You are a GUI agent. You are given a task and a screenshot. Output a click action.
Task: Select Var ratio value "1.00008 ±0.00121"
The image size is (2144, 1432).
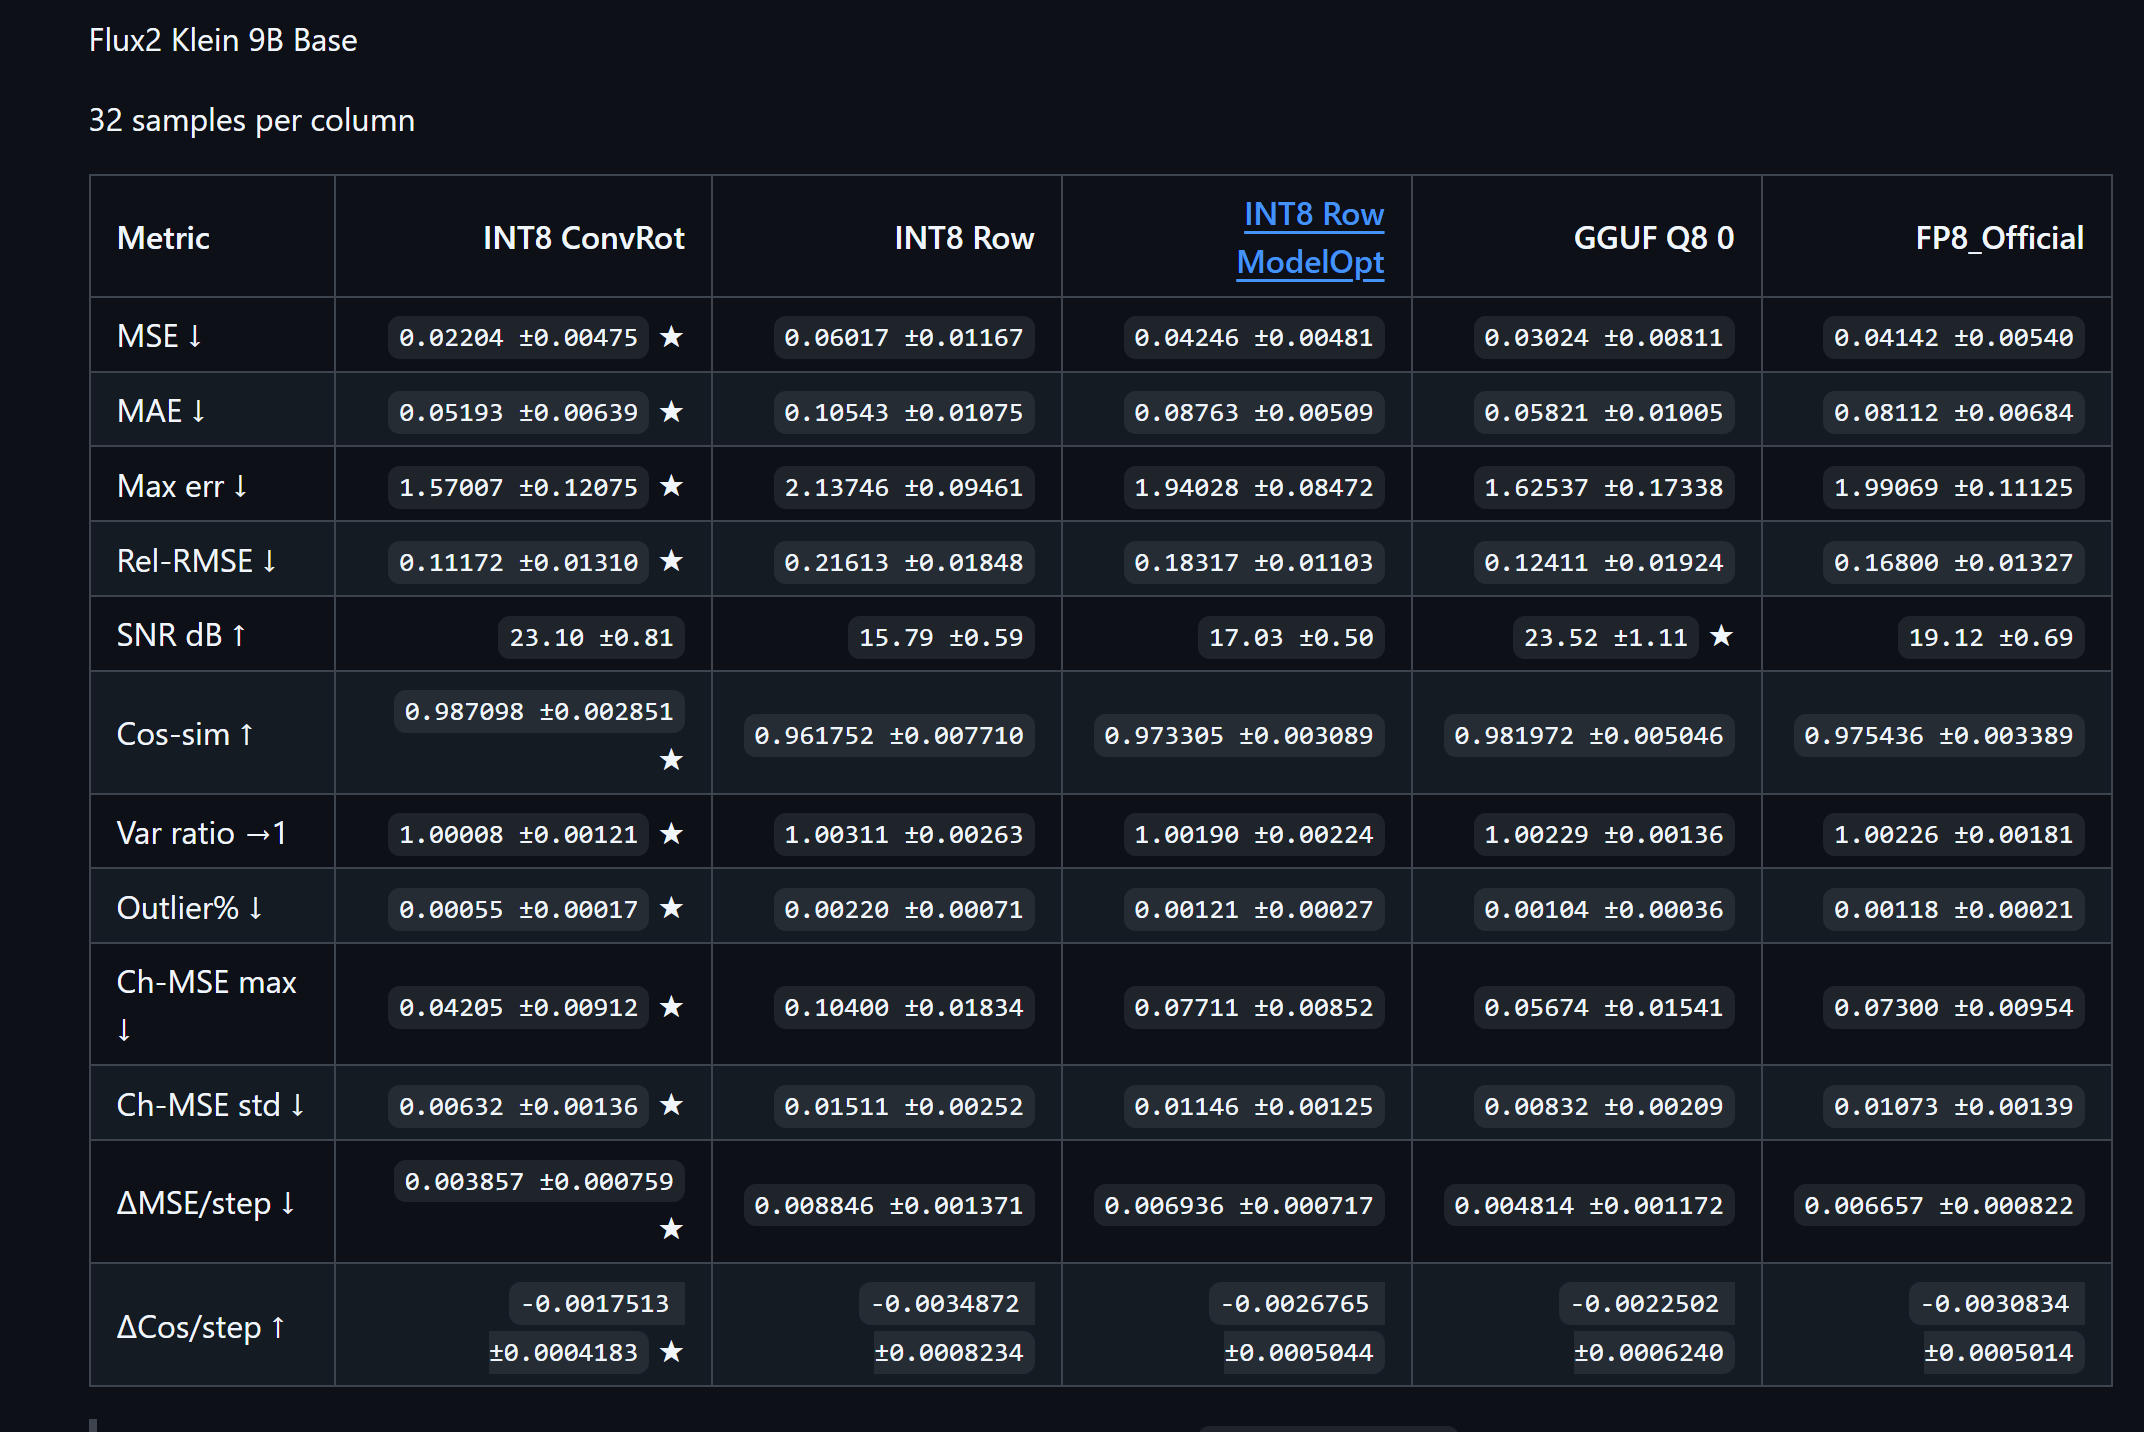tap(518, 835)
